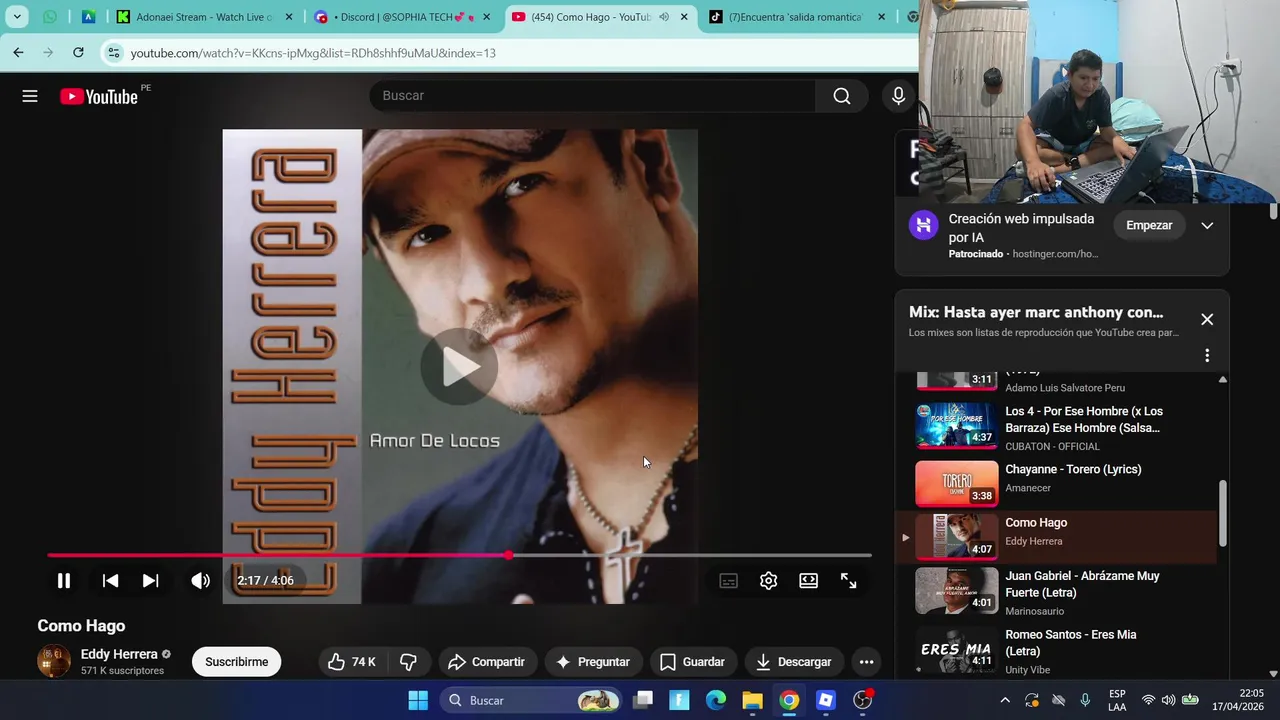Close the Como Hago YouTube tab
This screenshot has width=1280, height=720.
(x=685, y=17)
